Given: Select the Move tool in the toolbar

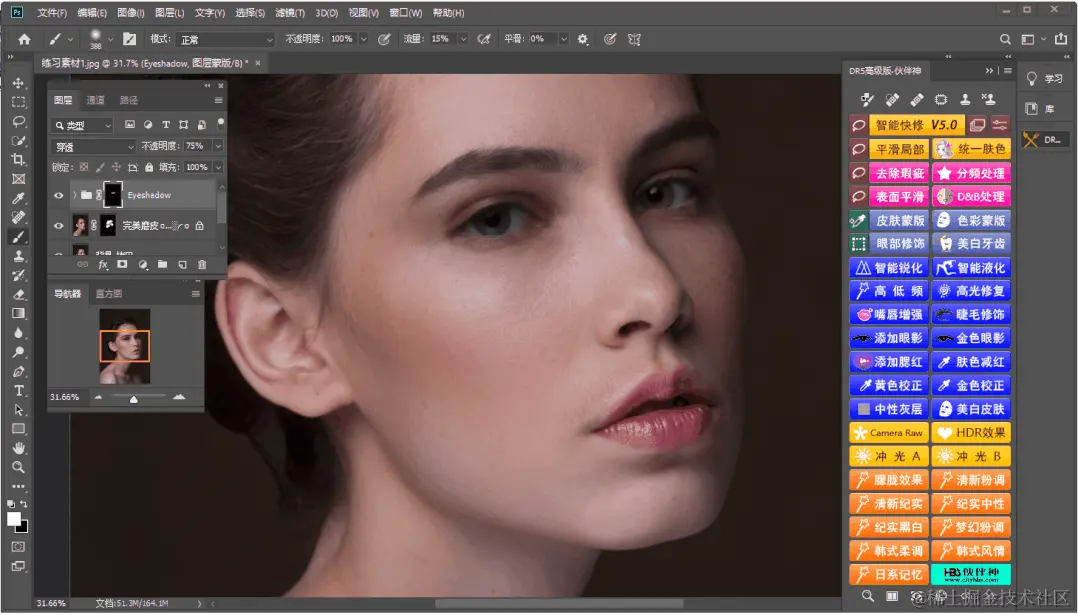Looking at the screenshot, I should point(18,83).
